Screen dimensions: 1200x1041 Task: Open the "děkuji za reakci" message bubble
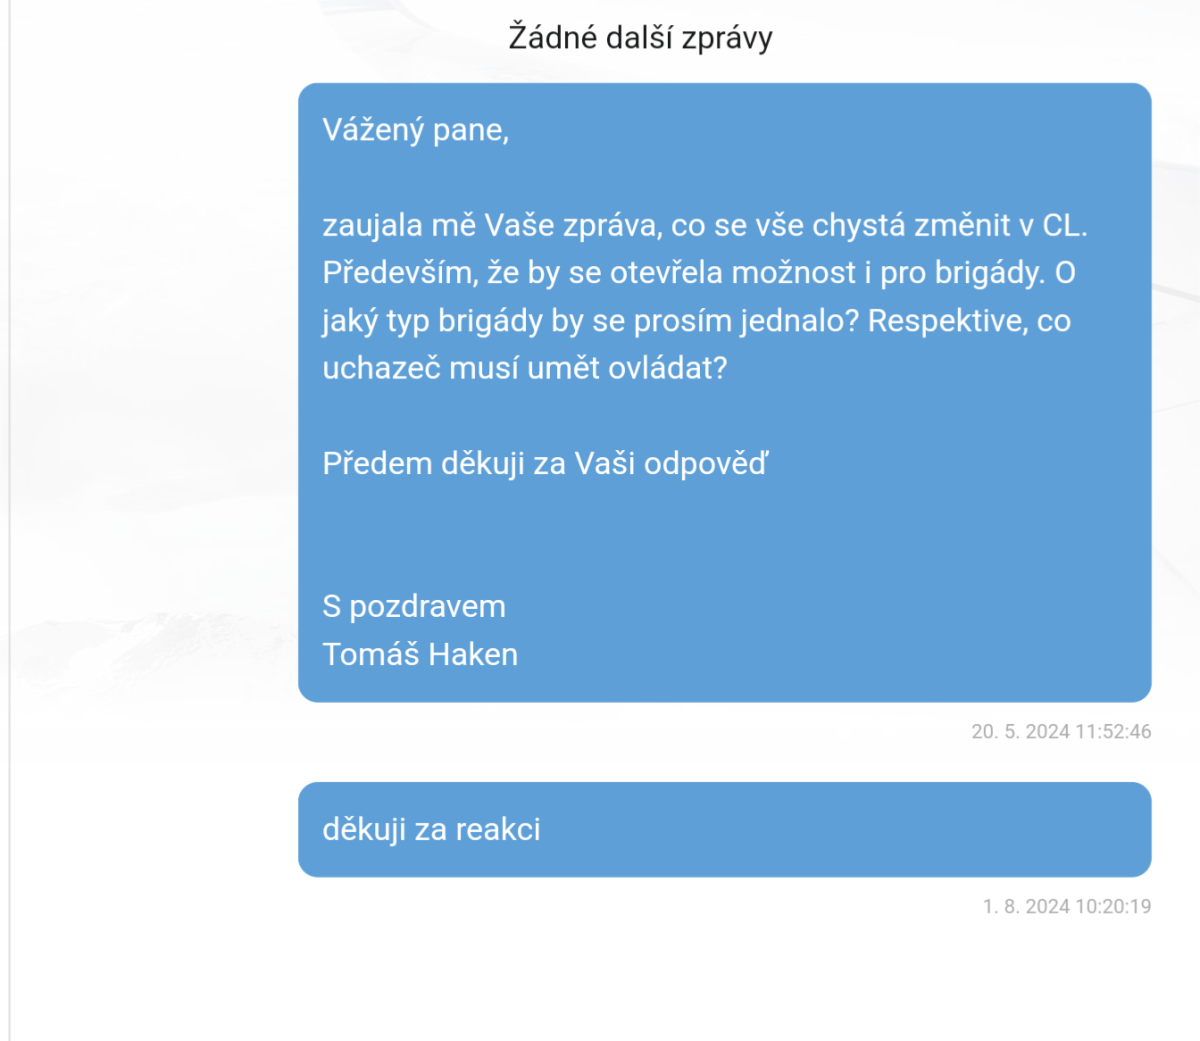pyautogui.click(x=725, y=830)
